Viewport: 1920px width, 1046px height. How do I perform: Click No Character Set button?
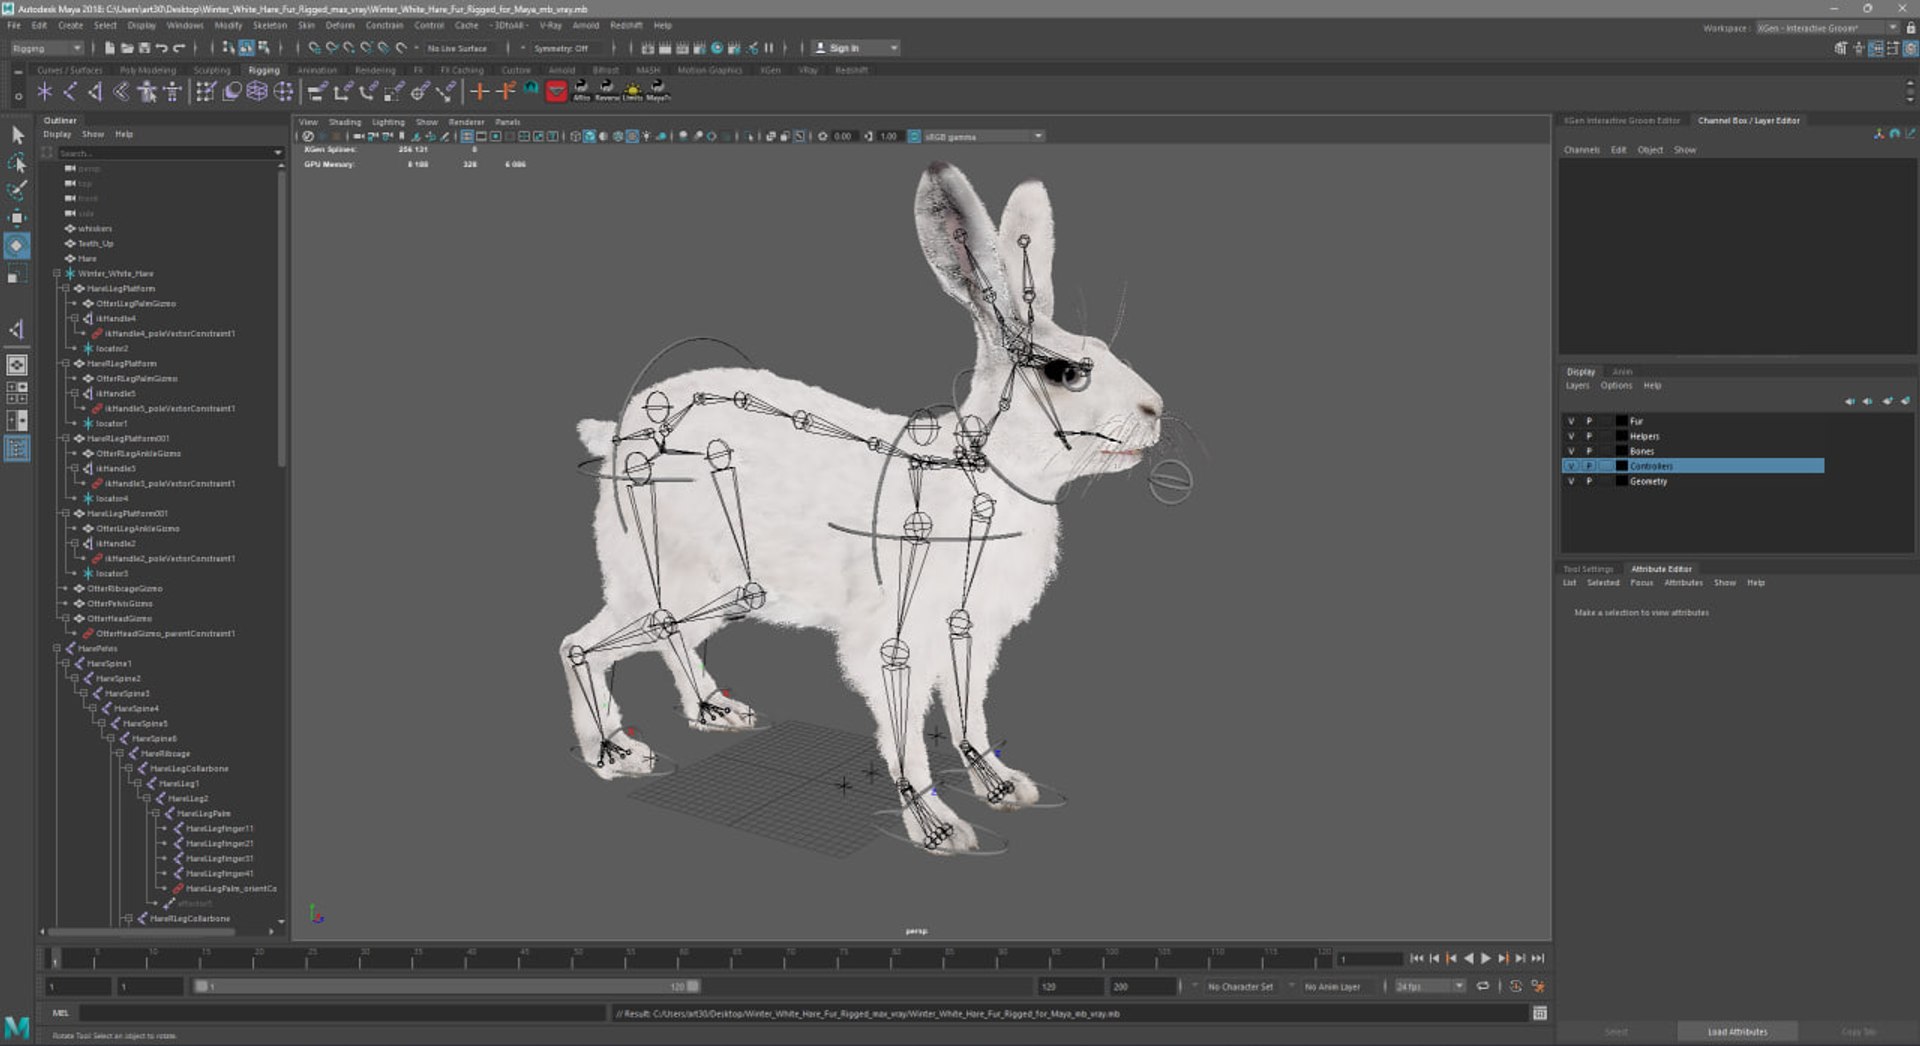click(x=1240, y=986)
